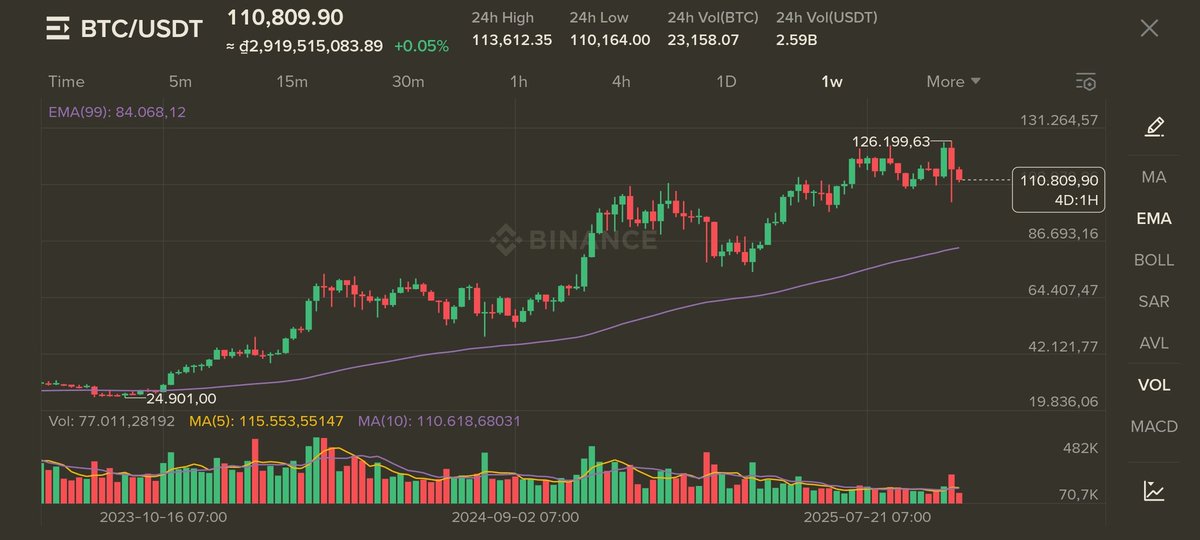
Task: Click the +0.05% change percentage
Action: (x=421, y=46)
